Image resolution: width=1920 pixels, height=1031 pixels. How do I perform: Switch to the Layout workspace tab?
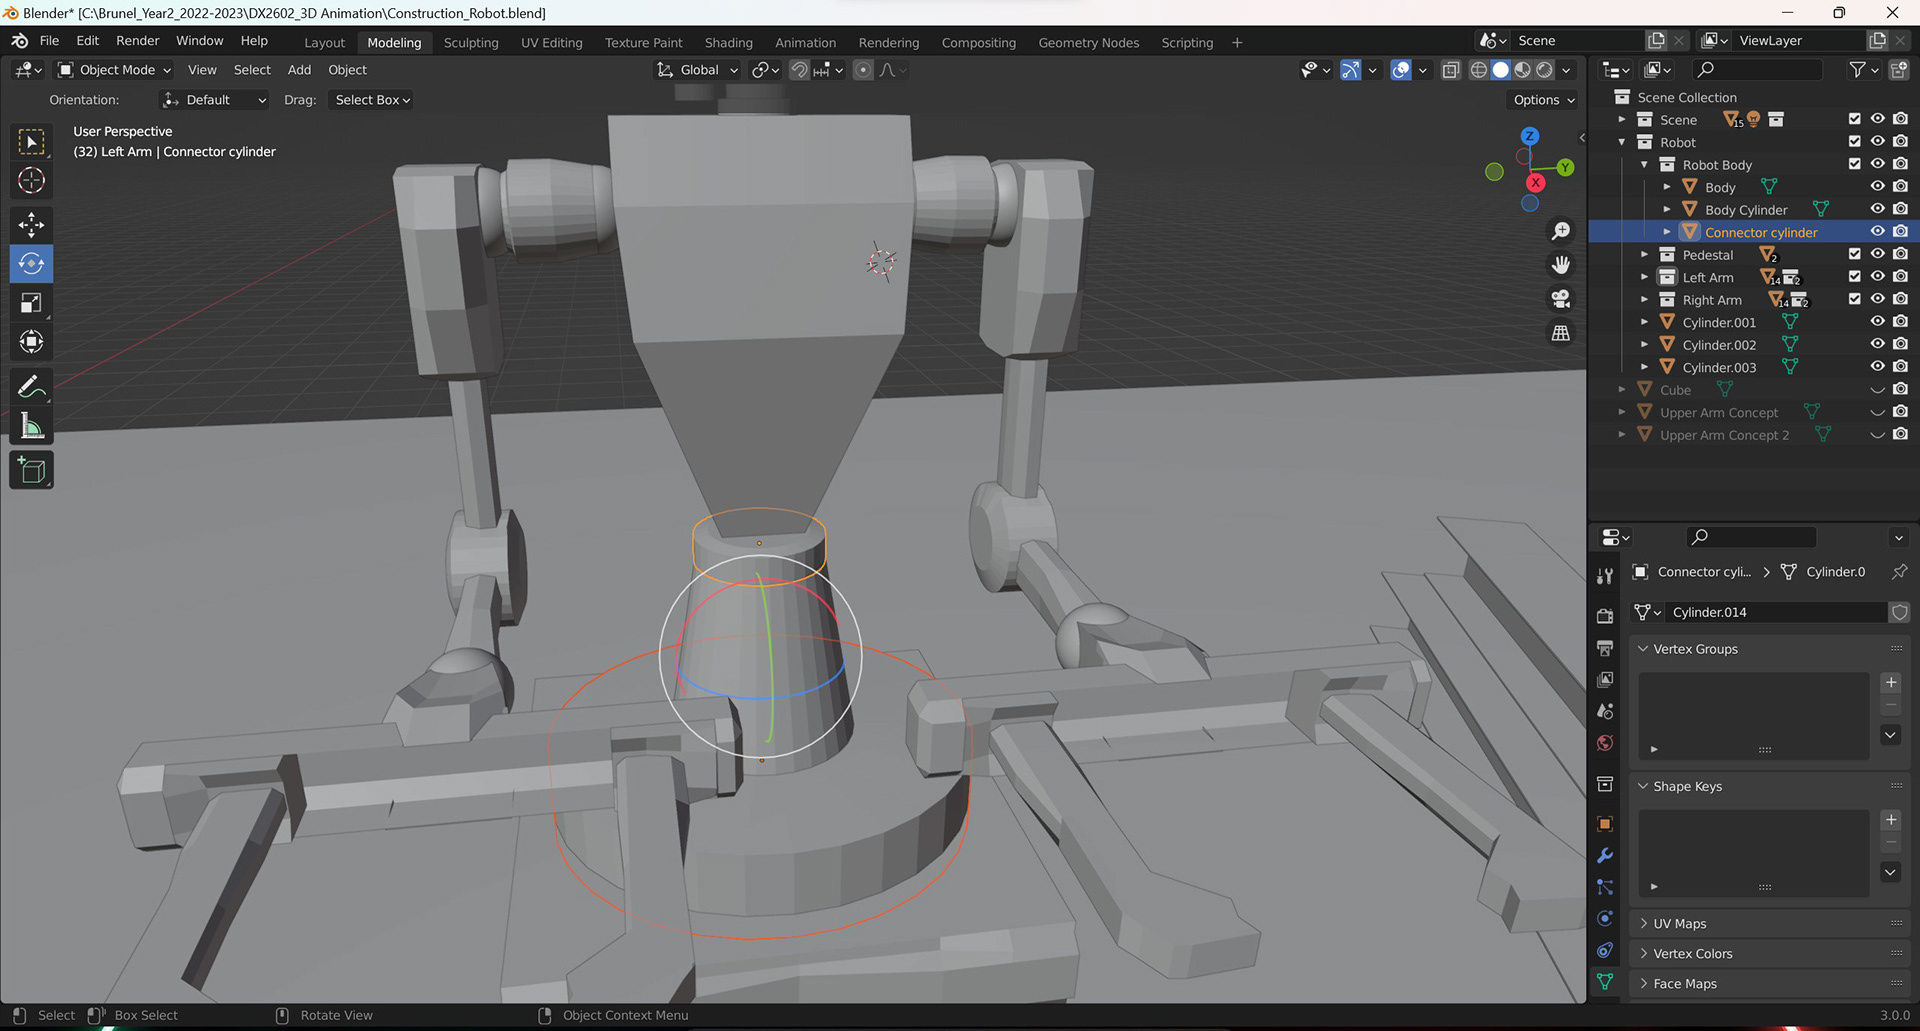click(x=324, y=42)
